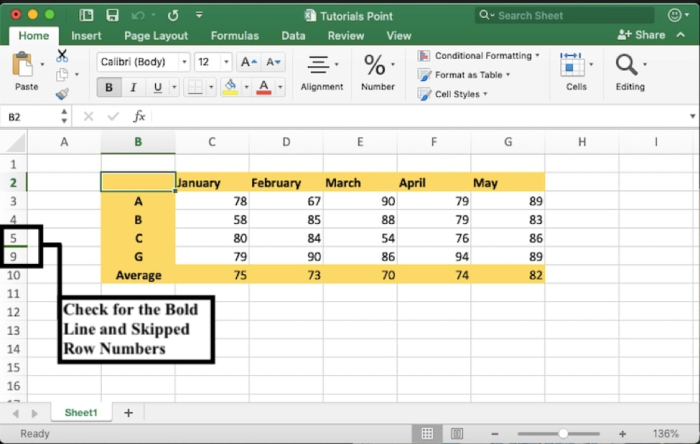Click the zoom slider in status bar
700x444 pixels.
pyautogui.click(x=563, y=433)
